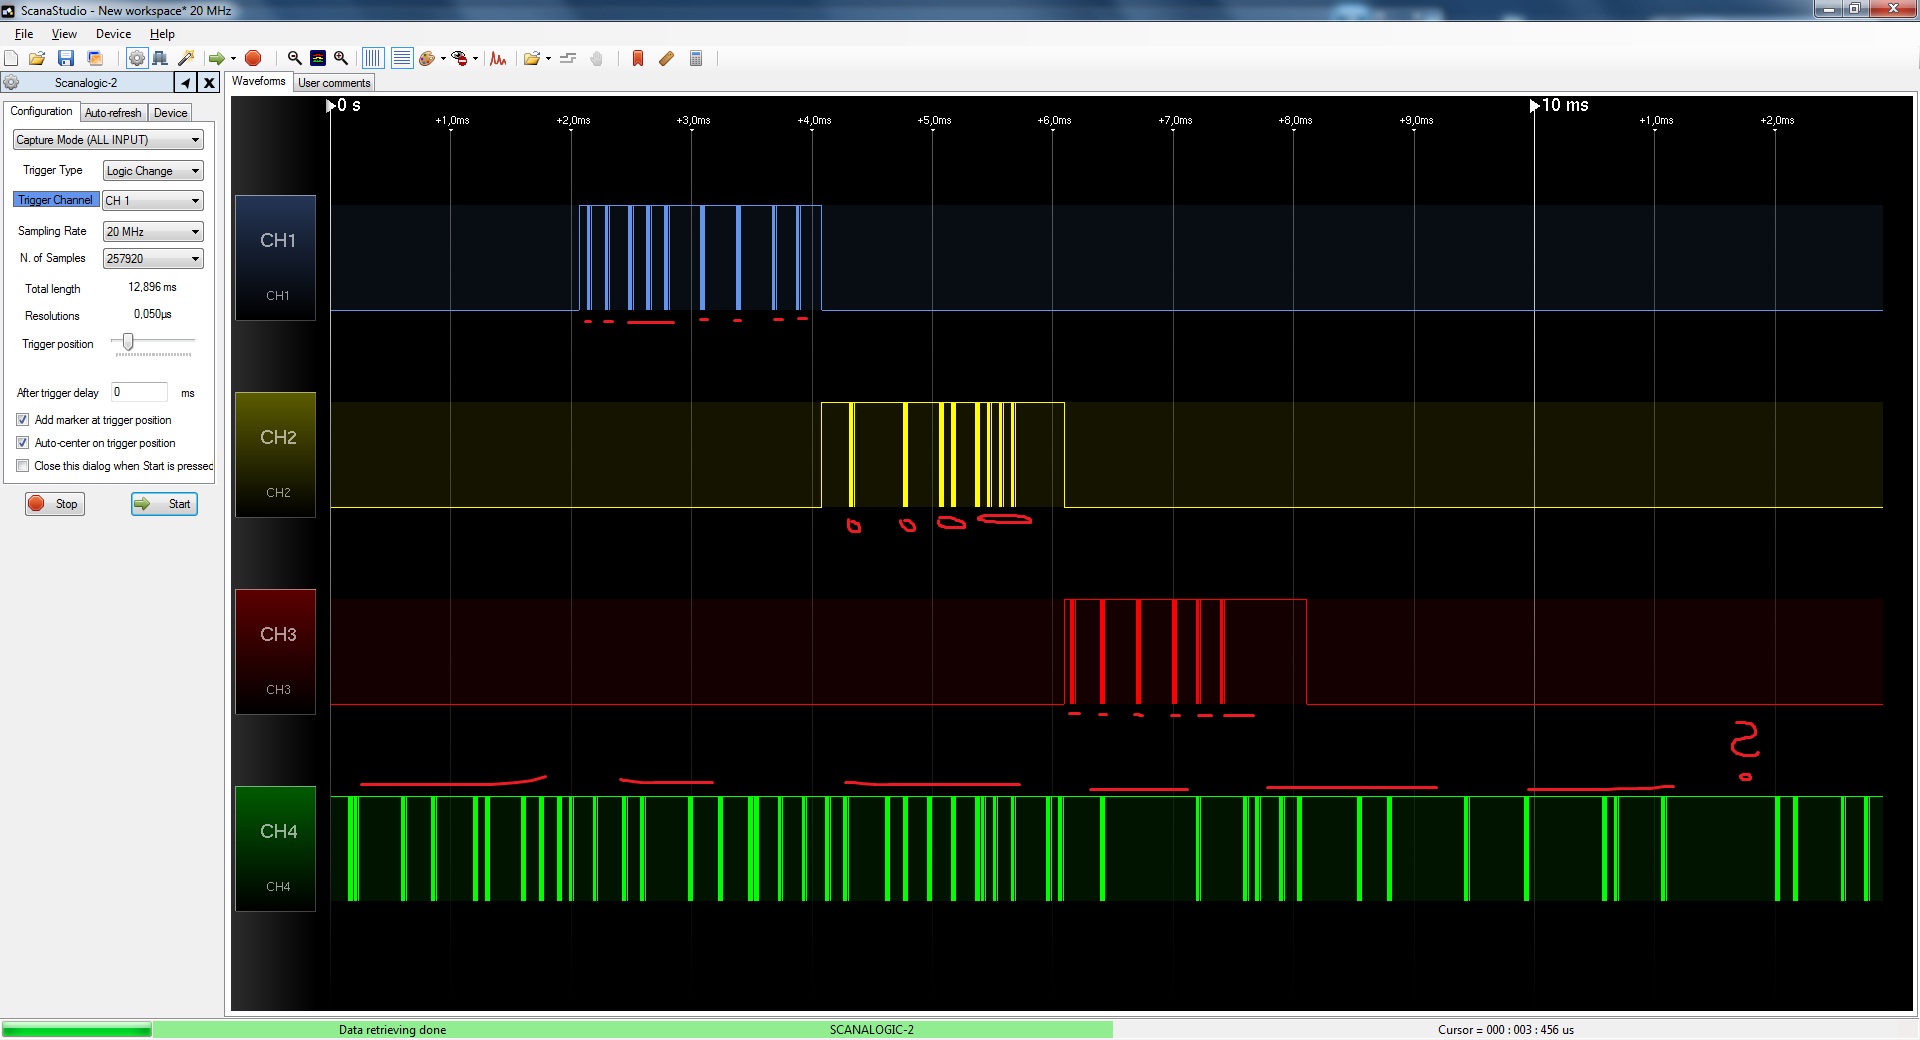The width and height of the screenshot is (1920, 1040).
Task: Zoom out with the minus magnifier icon
Action: tap(295, 58)
